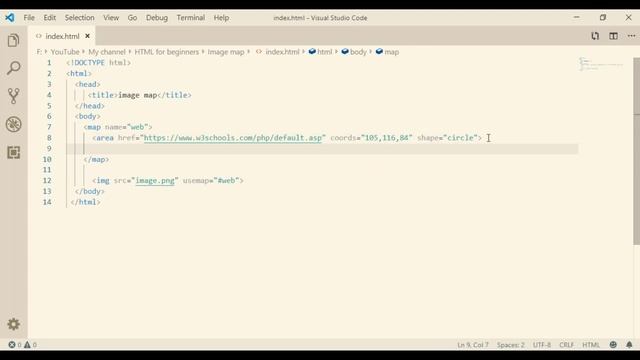Click the html symbol breadcrumb

321,52
